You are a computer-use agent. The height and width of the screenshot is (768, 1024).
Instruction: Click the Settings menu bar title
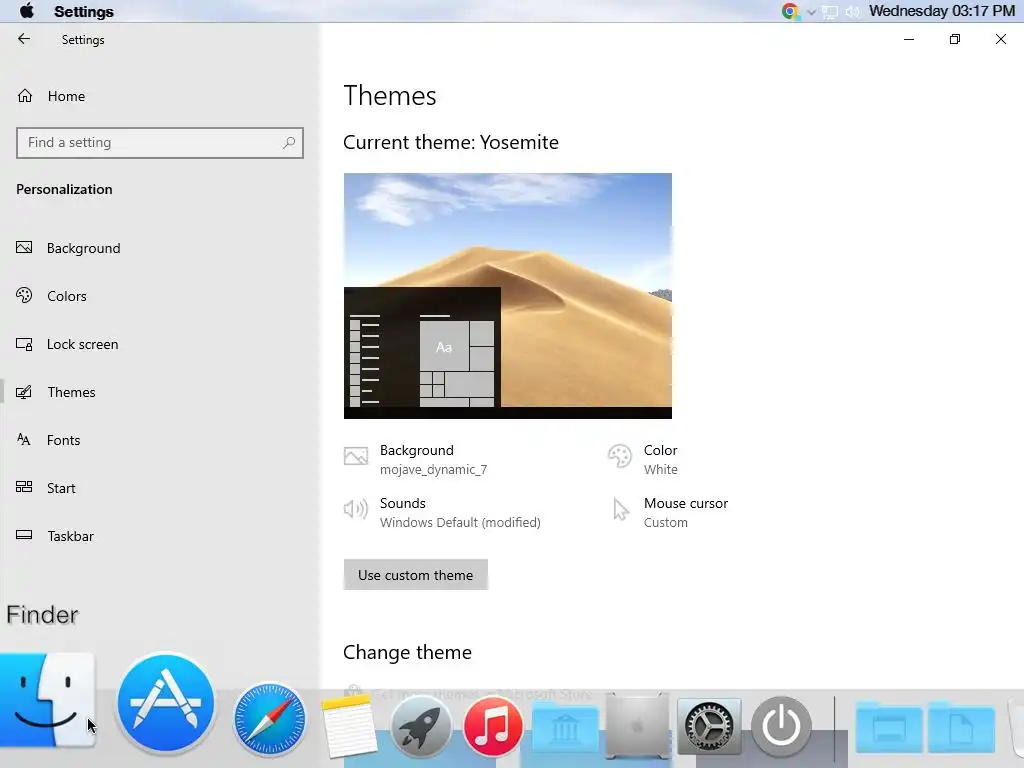[84, 12]
